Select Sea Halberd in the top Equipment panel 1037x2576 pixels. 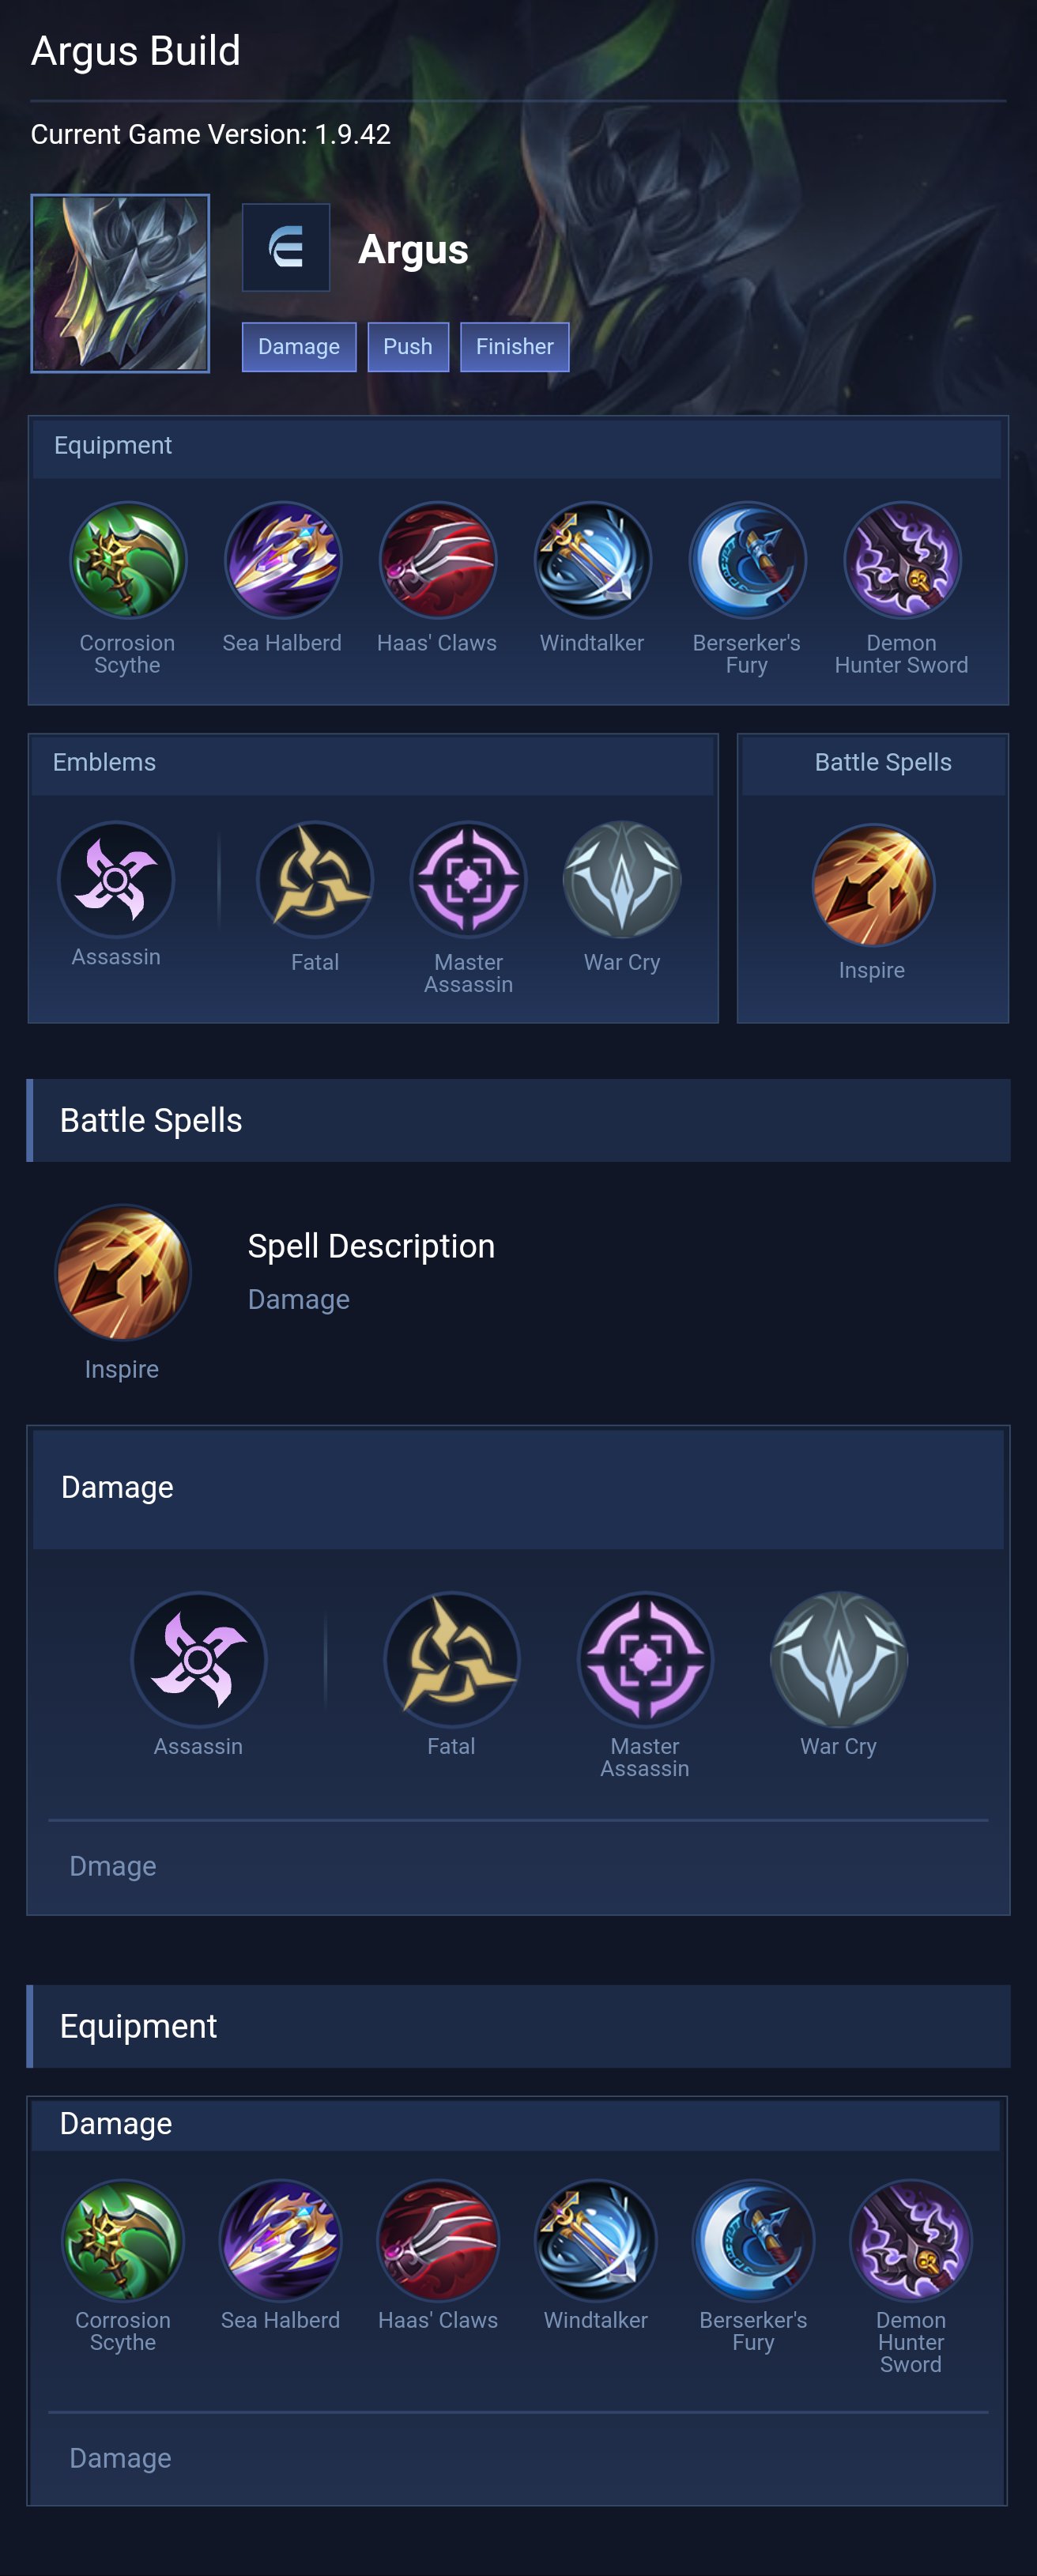[x=283, y=561]
